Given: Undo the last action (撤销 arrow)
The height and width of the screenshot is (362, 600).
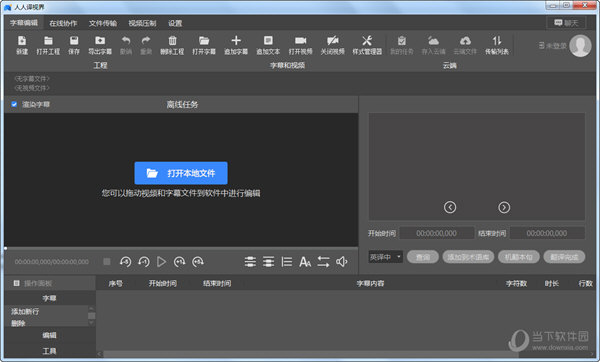Looking at the screenshot, I should 126,45.
